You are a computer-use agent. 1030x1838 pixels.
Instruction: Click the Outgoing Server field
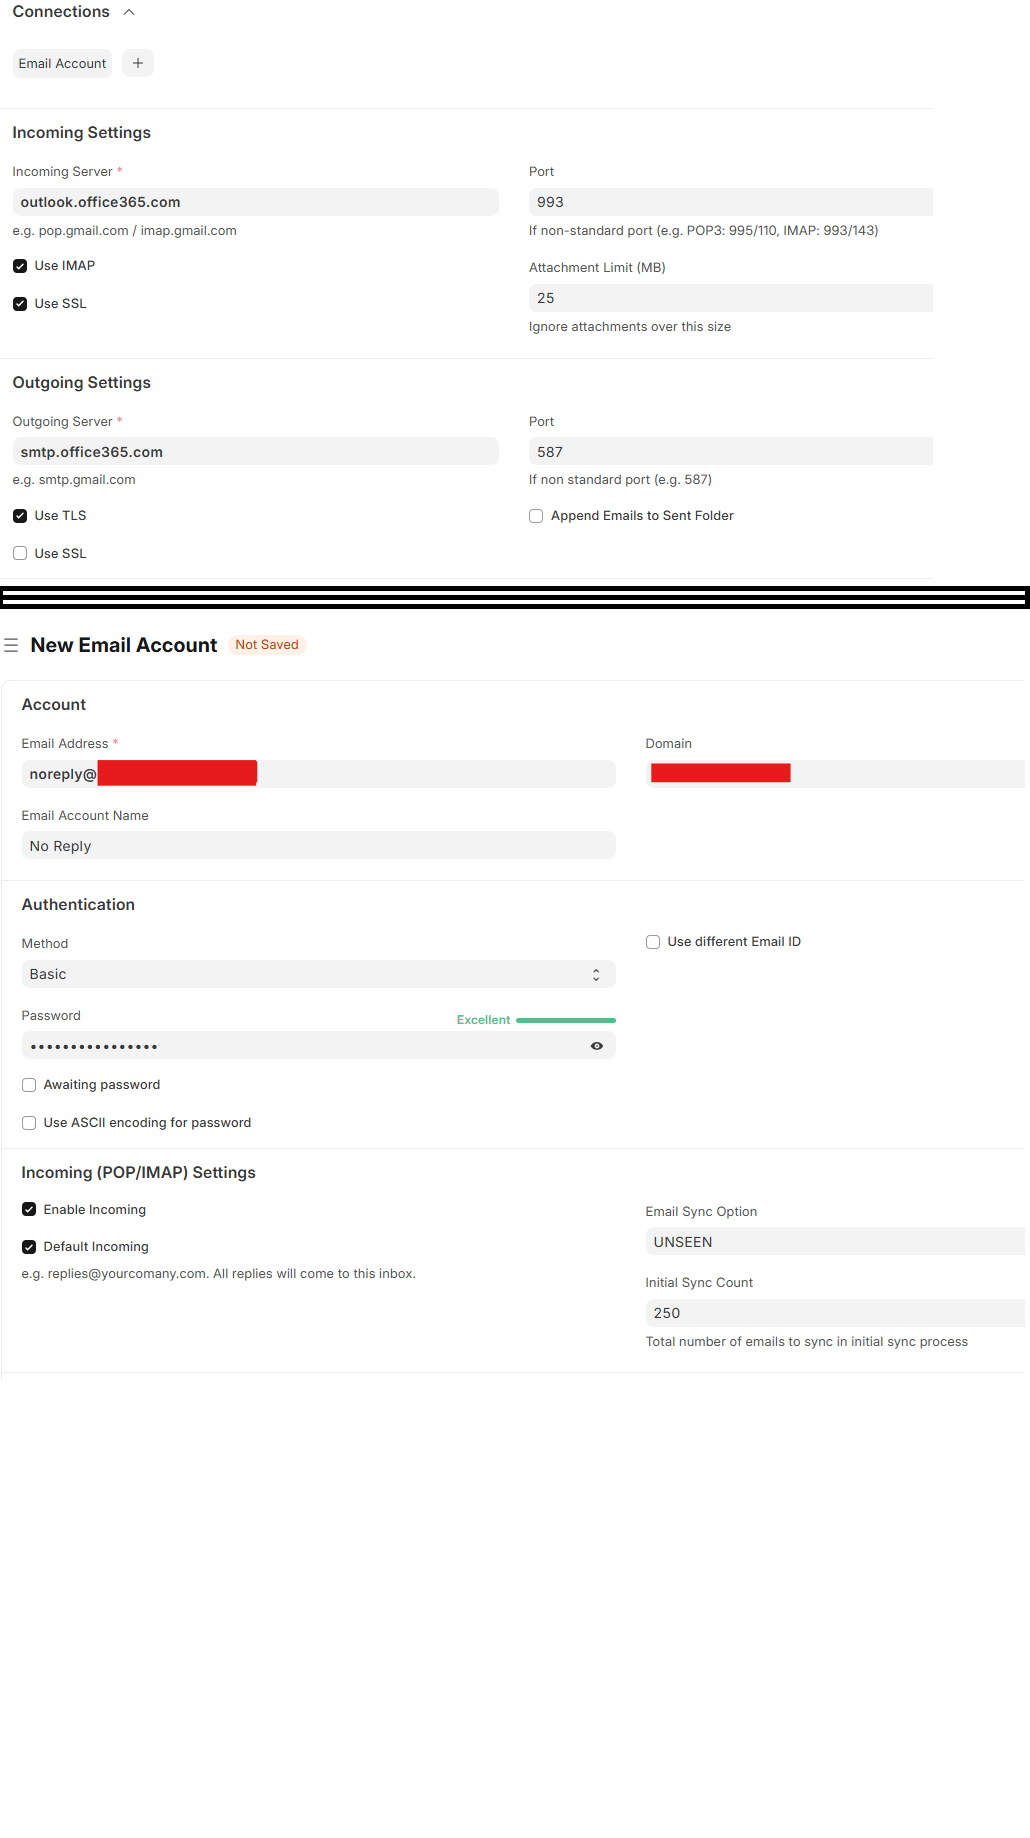pos(255,452)
